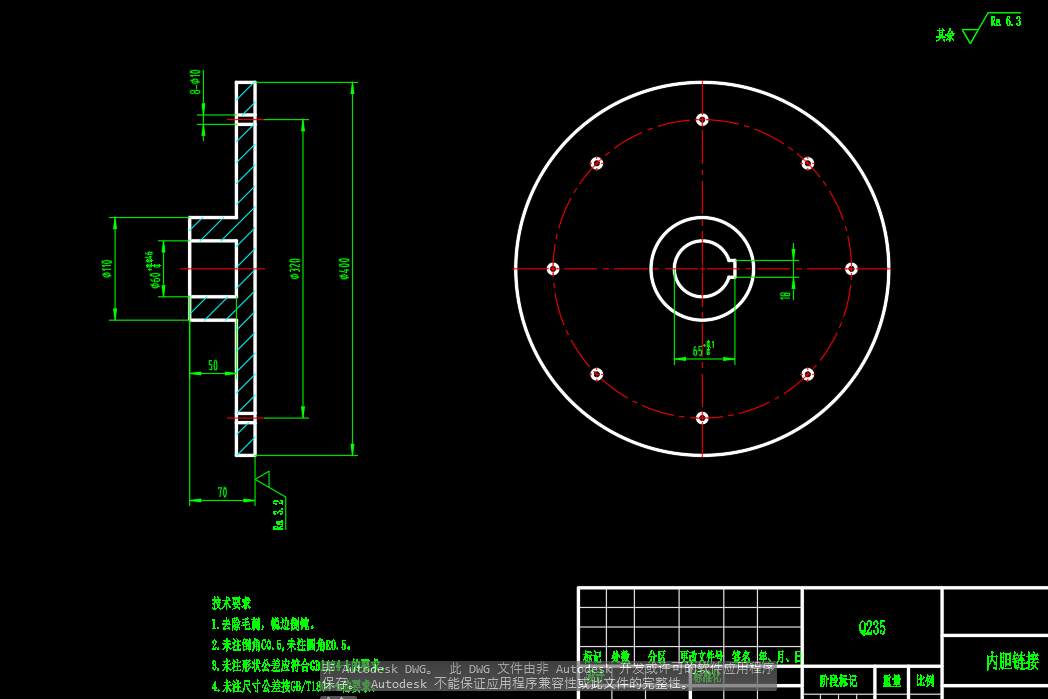Select the keyway notch on center bore

coord(733,269)
